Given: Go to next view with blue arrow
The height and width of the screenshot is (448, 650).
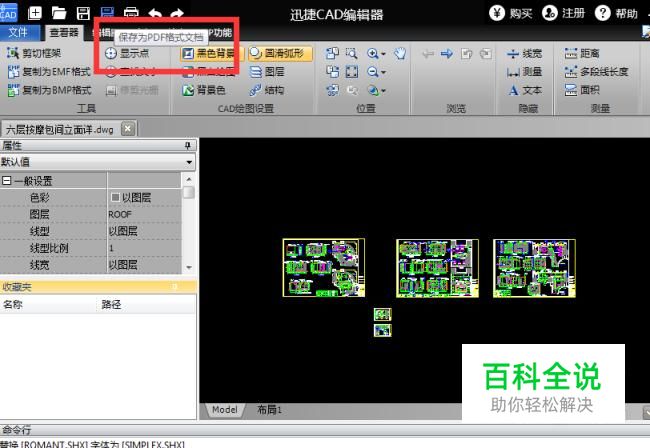Looking at the screenshot, I should pyautogui.click(x=446, y=53).
